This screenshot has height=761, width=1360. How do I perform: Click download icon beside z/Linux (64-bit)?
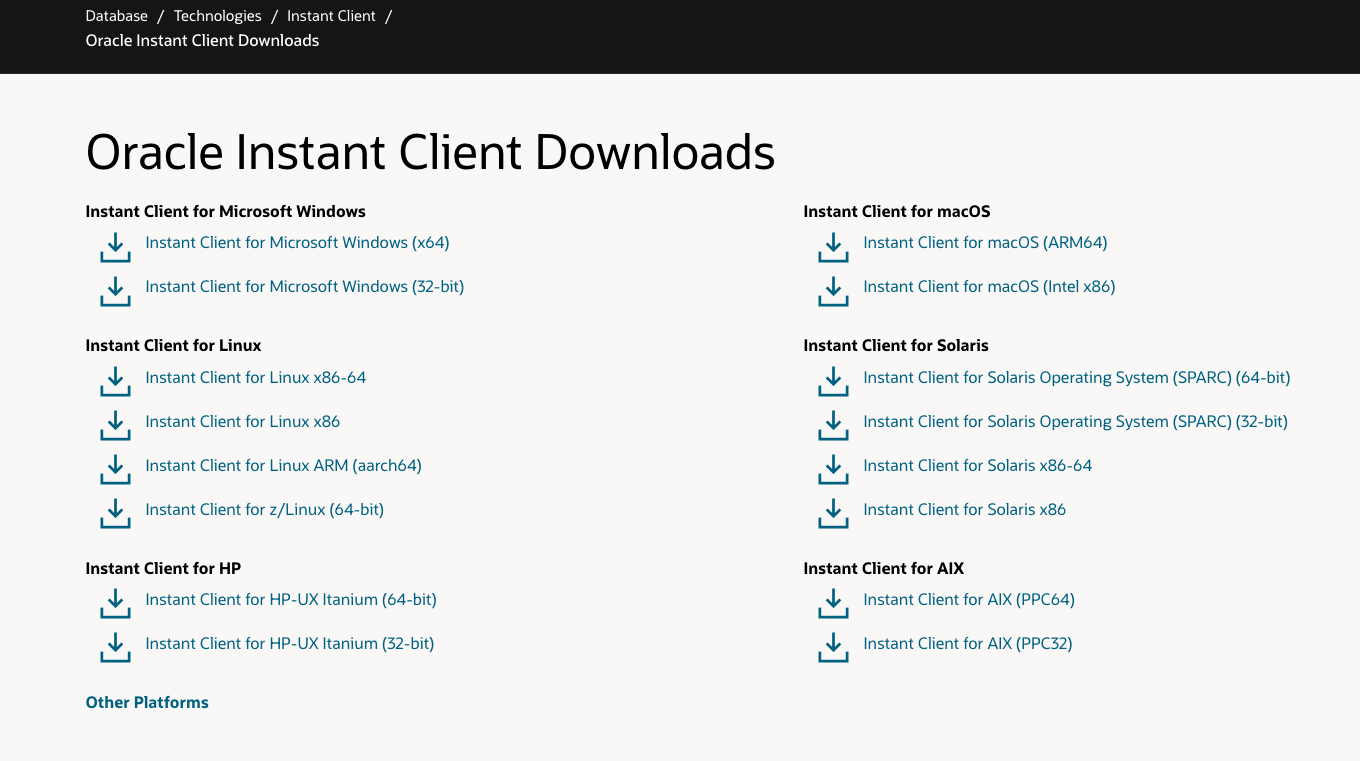[x=115, y=514]
